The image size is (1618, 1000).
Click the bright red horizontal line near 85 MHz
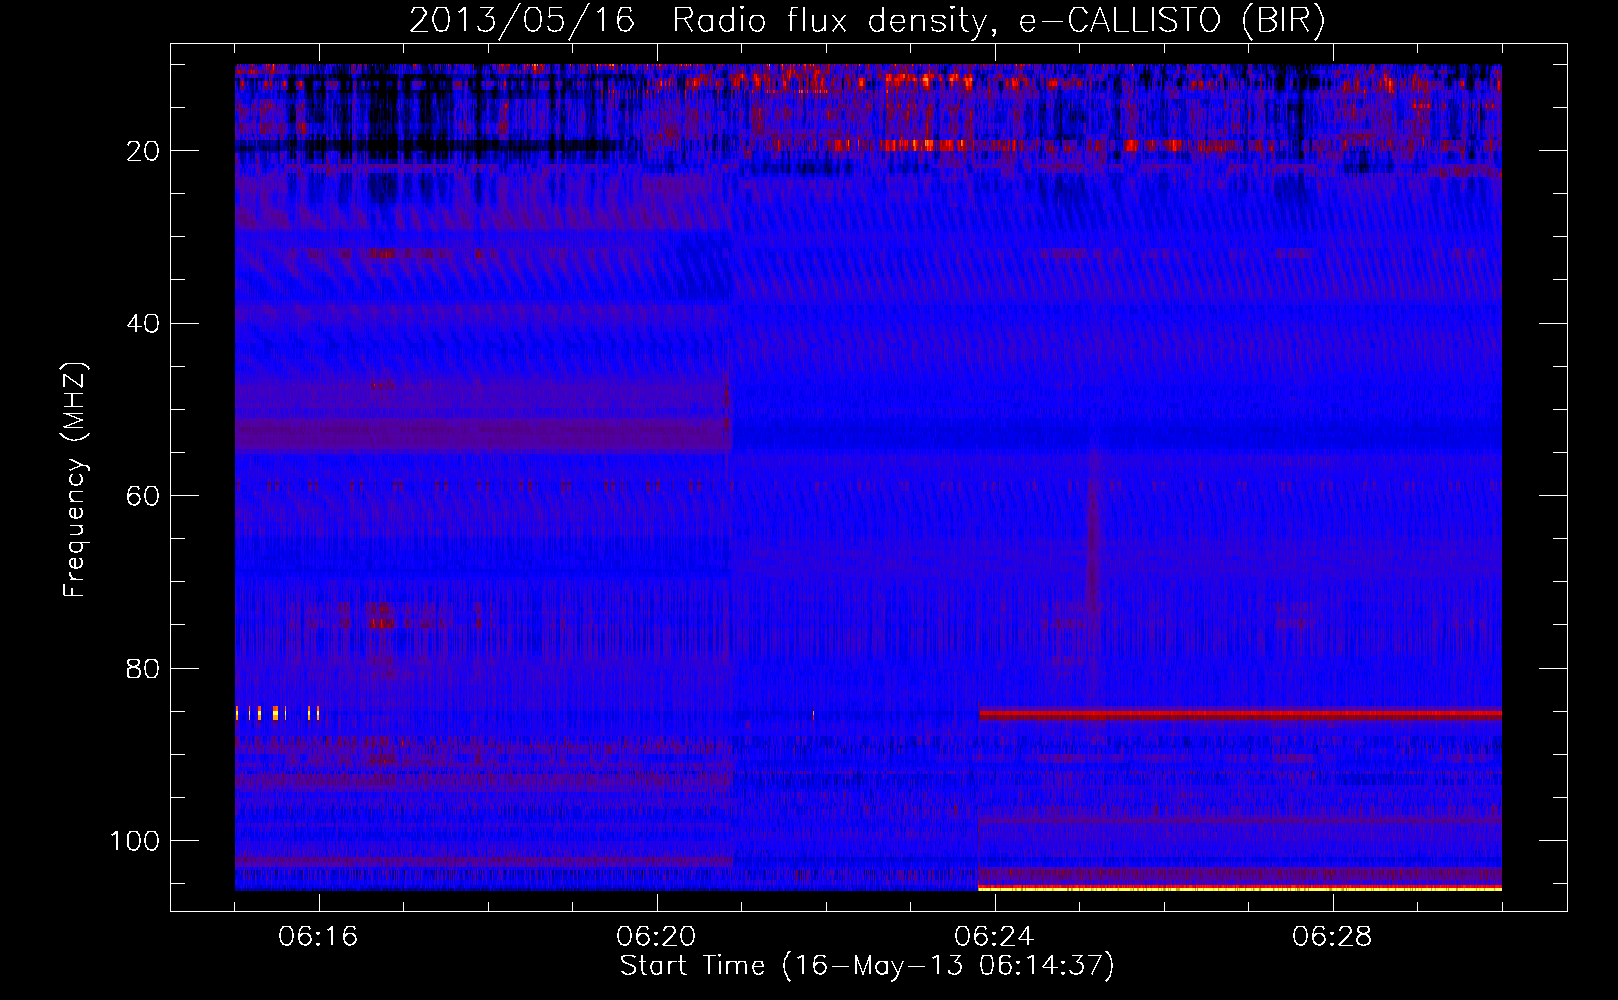(x=1240, y=714)
